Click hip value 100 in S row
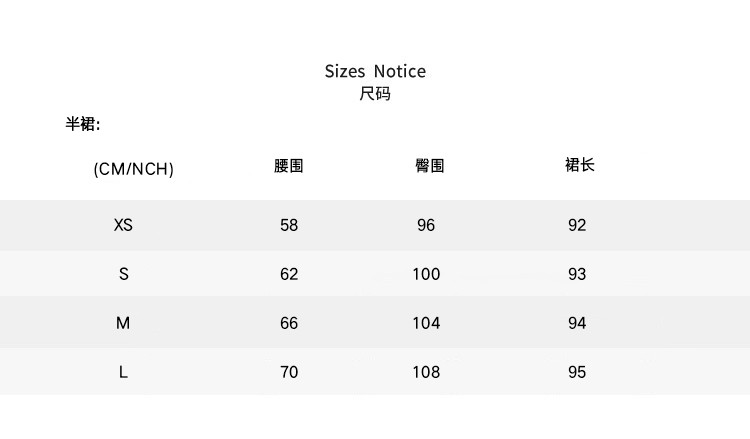 point(426,274)
